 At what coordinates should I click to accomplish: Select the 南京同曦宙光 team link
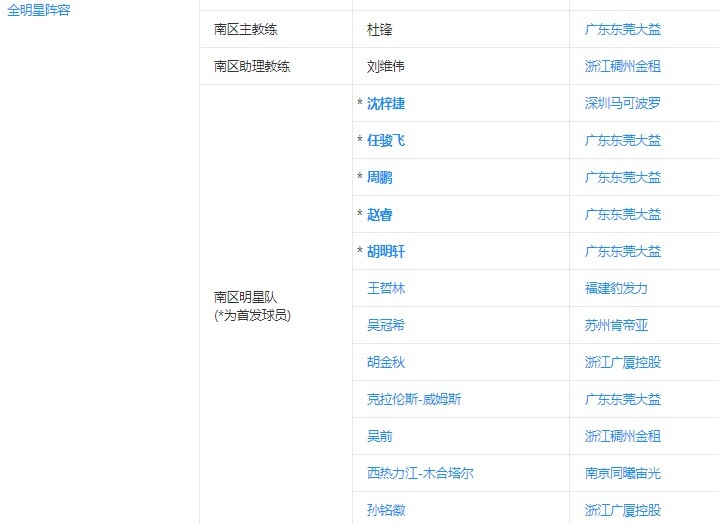pyautogui.click(x=622, y=473)
